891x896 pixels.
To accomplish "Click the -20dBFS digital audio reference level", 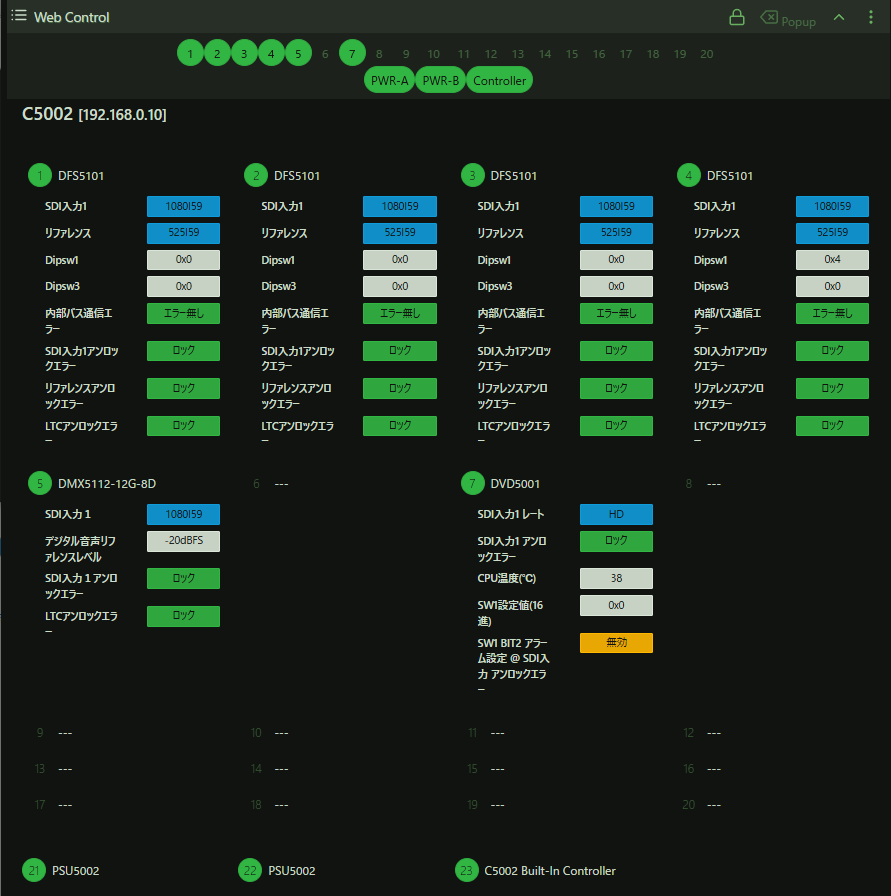I will [x=183, y=542].
